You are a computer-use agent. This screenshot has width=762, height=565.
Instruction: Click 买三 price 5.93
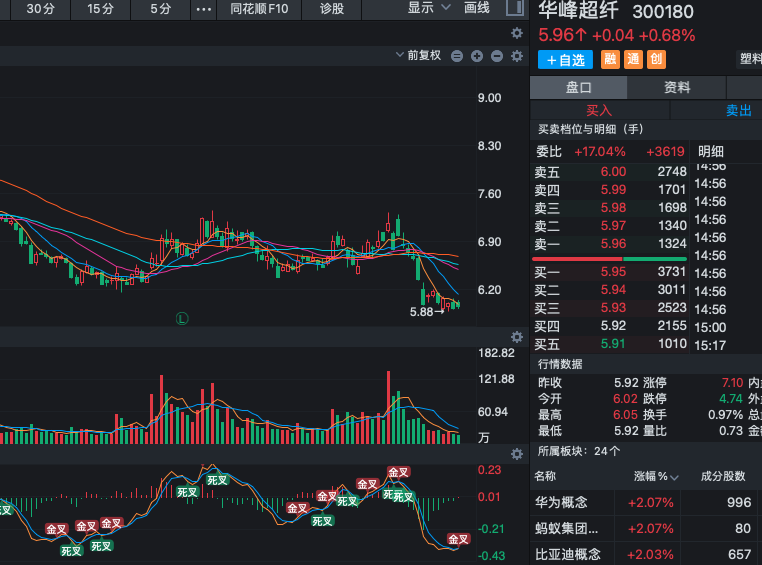(x=613, y=308)
